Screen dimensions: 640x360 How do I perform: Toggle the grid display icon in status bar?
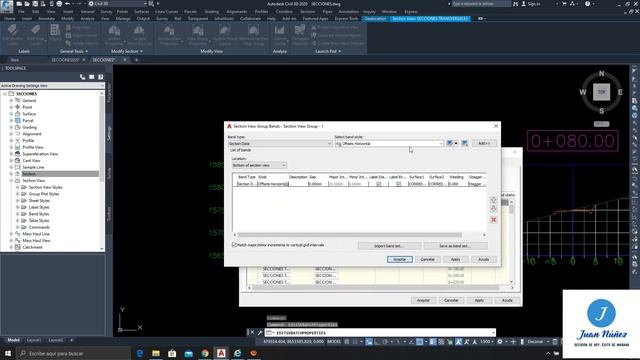(x=347, y=342)
